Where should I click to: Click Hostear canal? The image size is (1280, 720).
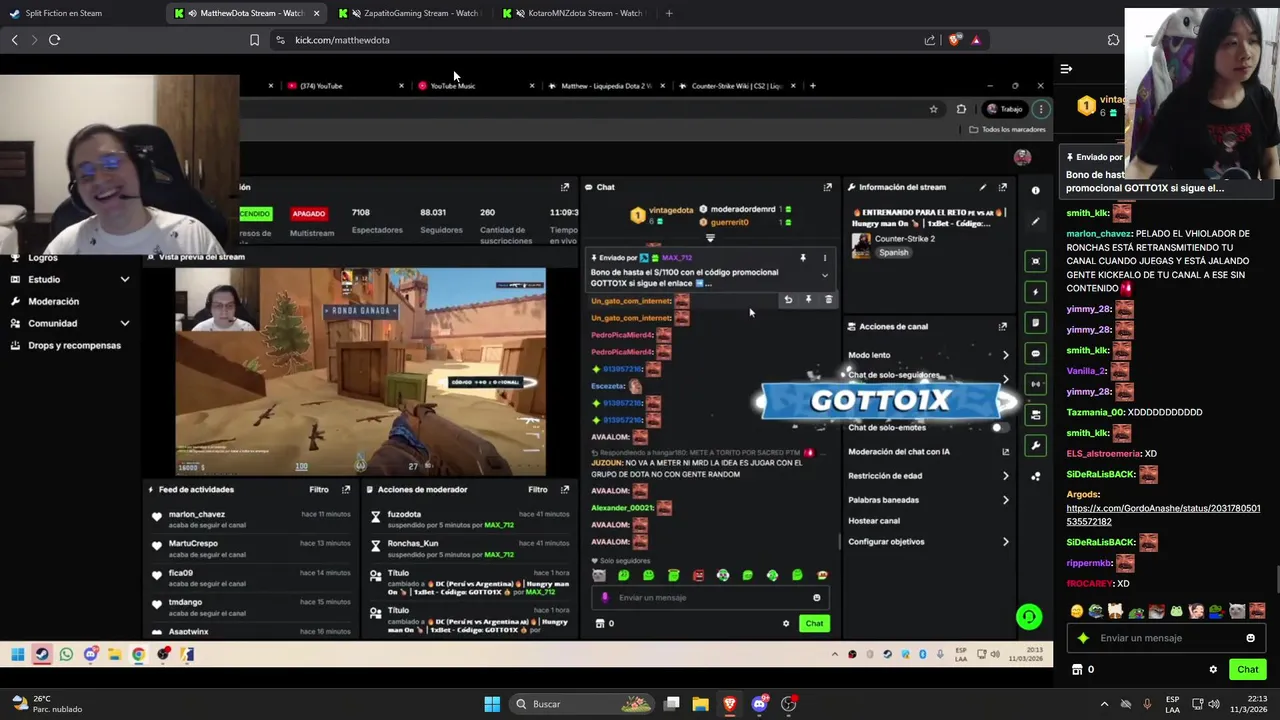point(874,521)
